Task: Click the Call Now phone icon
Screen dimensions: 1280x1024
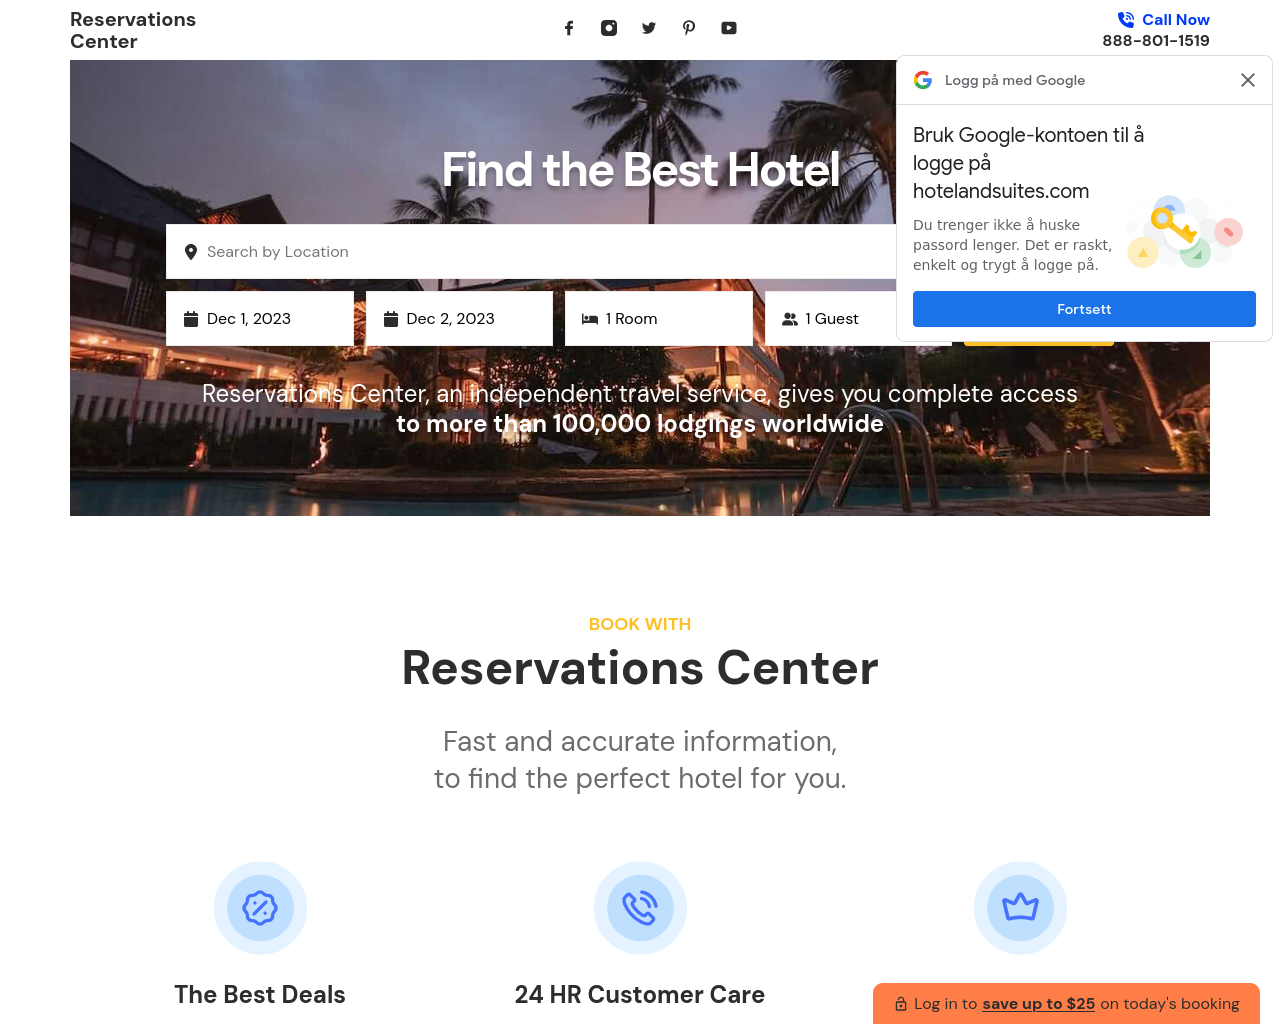Action: coord(1126,20)
